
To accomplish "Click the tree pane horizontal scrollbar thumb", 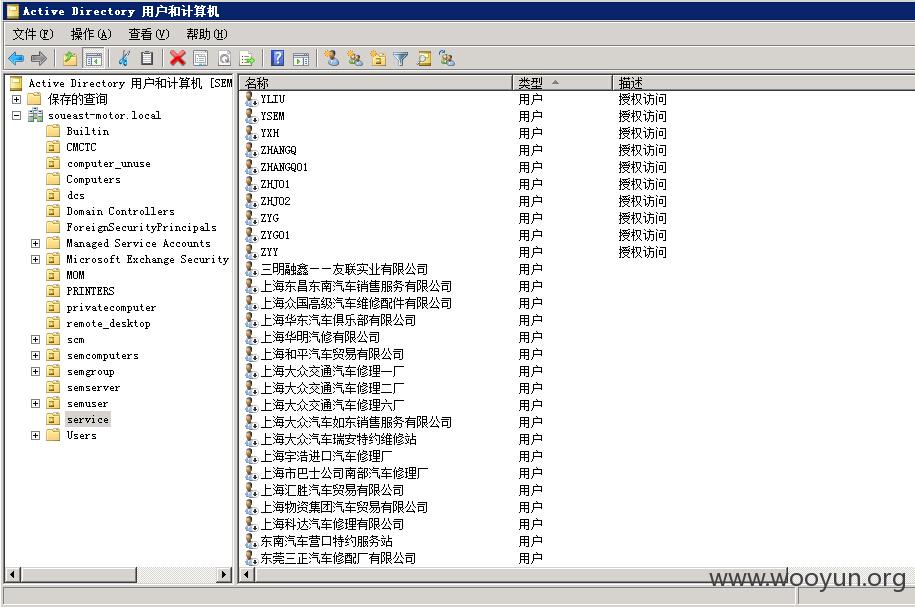I will (79, 574).
